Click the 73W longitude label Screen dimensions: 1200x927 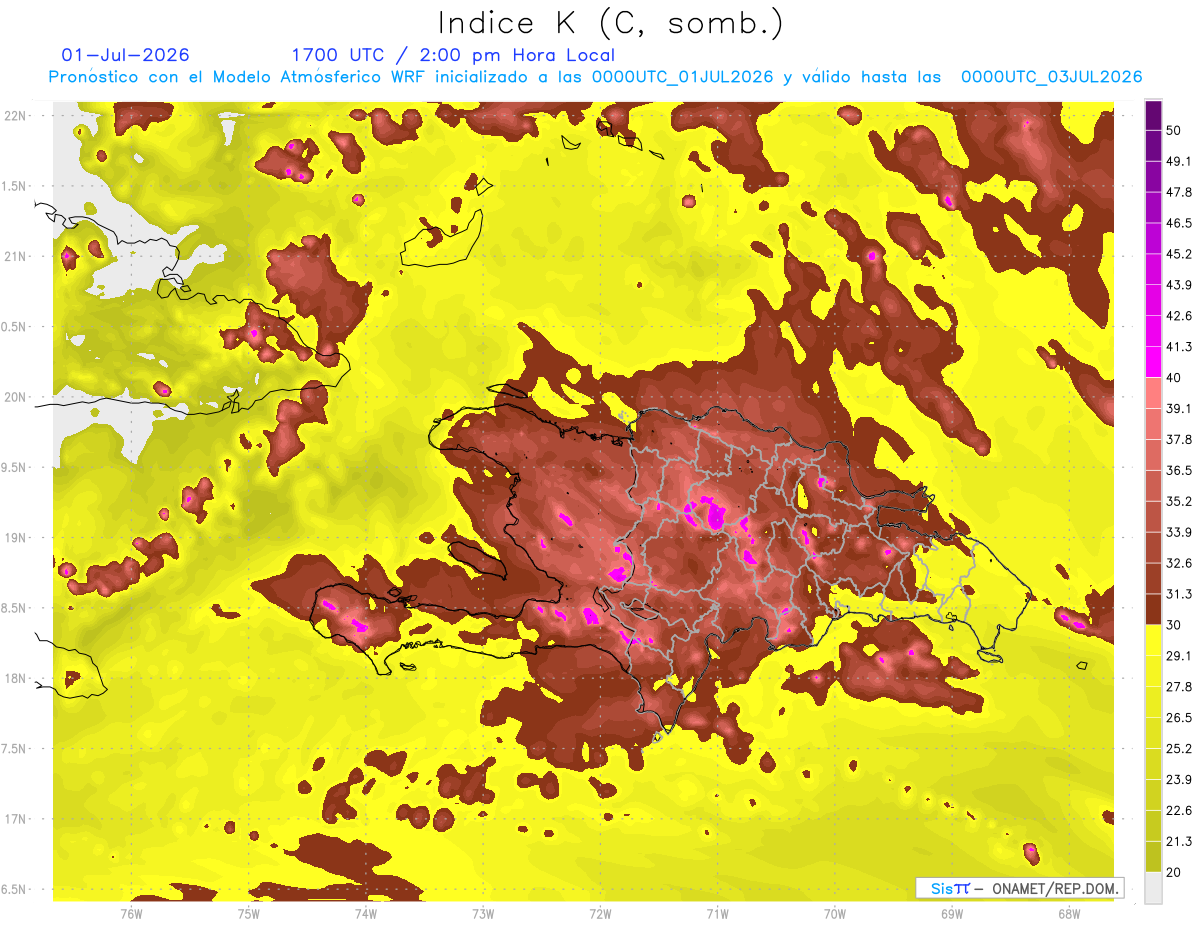coord(483,913)
